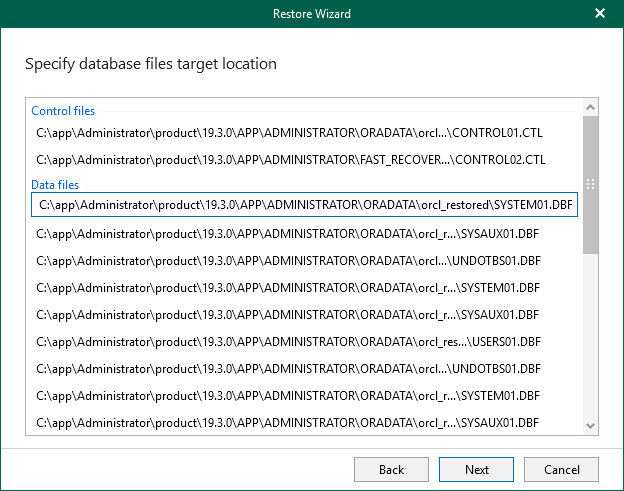
Task: Click the editable orcl_restored\SYSTEM01.DBF path field
Action: click(304, 205)
